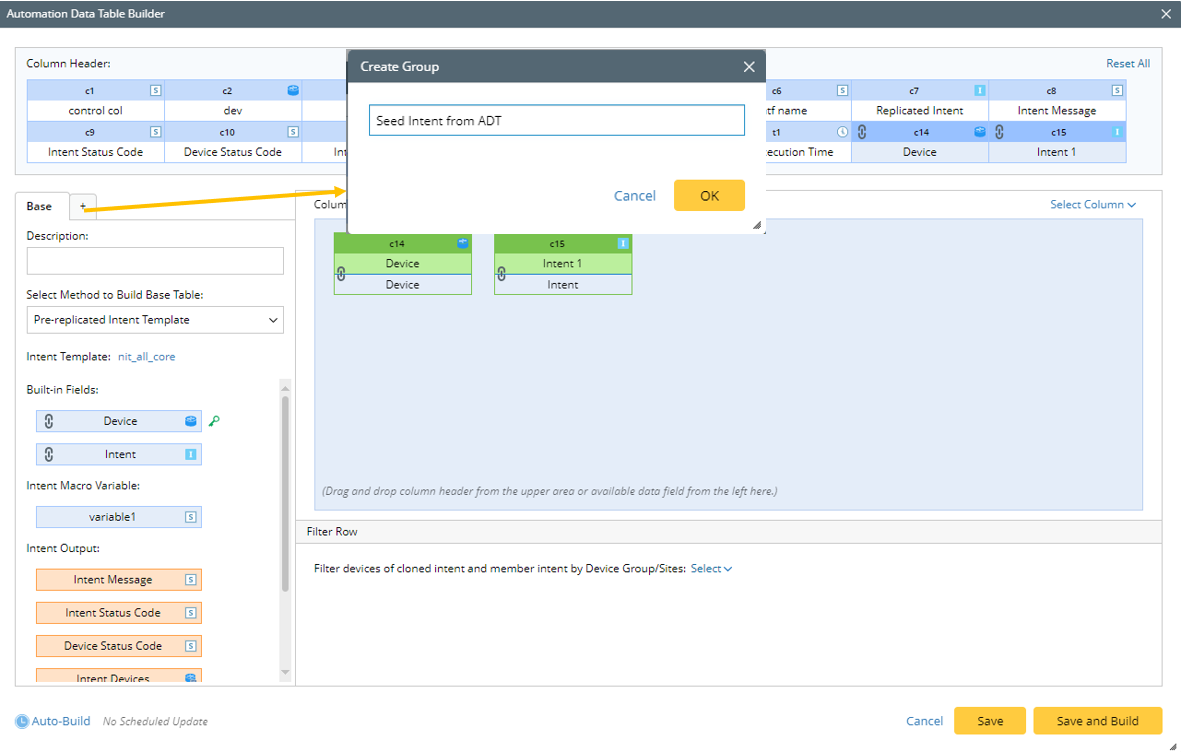Select the Intent Status Code output field
The width and height of the screenshot is (1181, 756).
tap(119, 613)
